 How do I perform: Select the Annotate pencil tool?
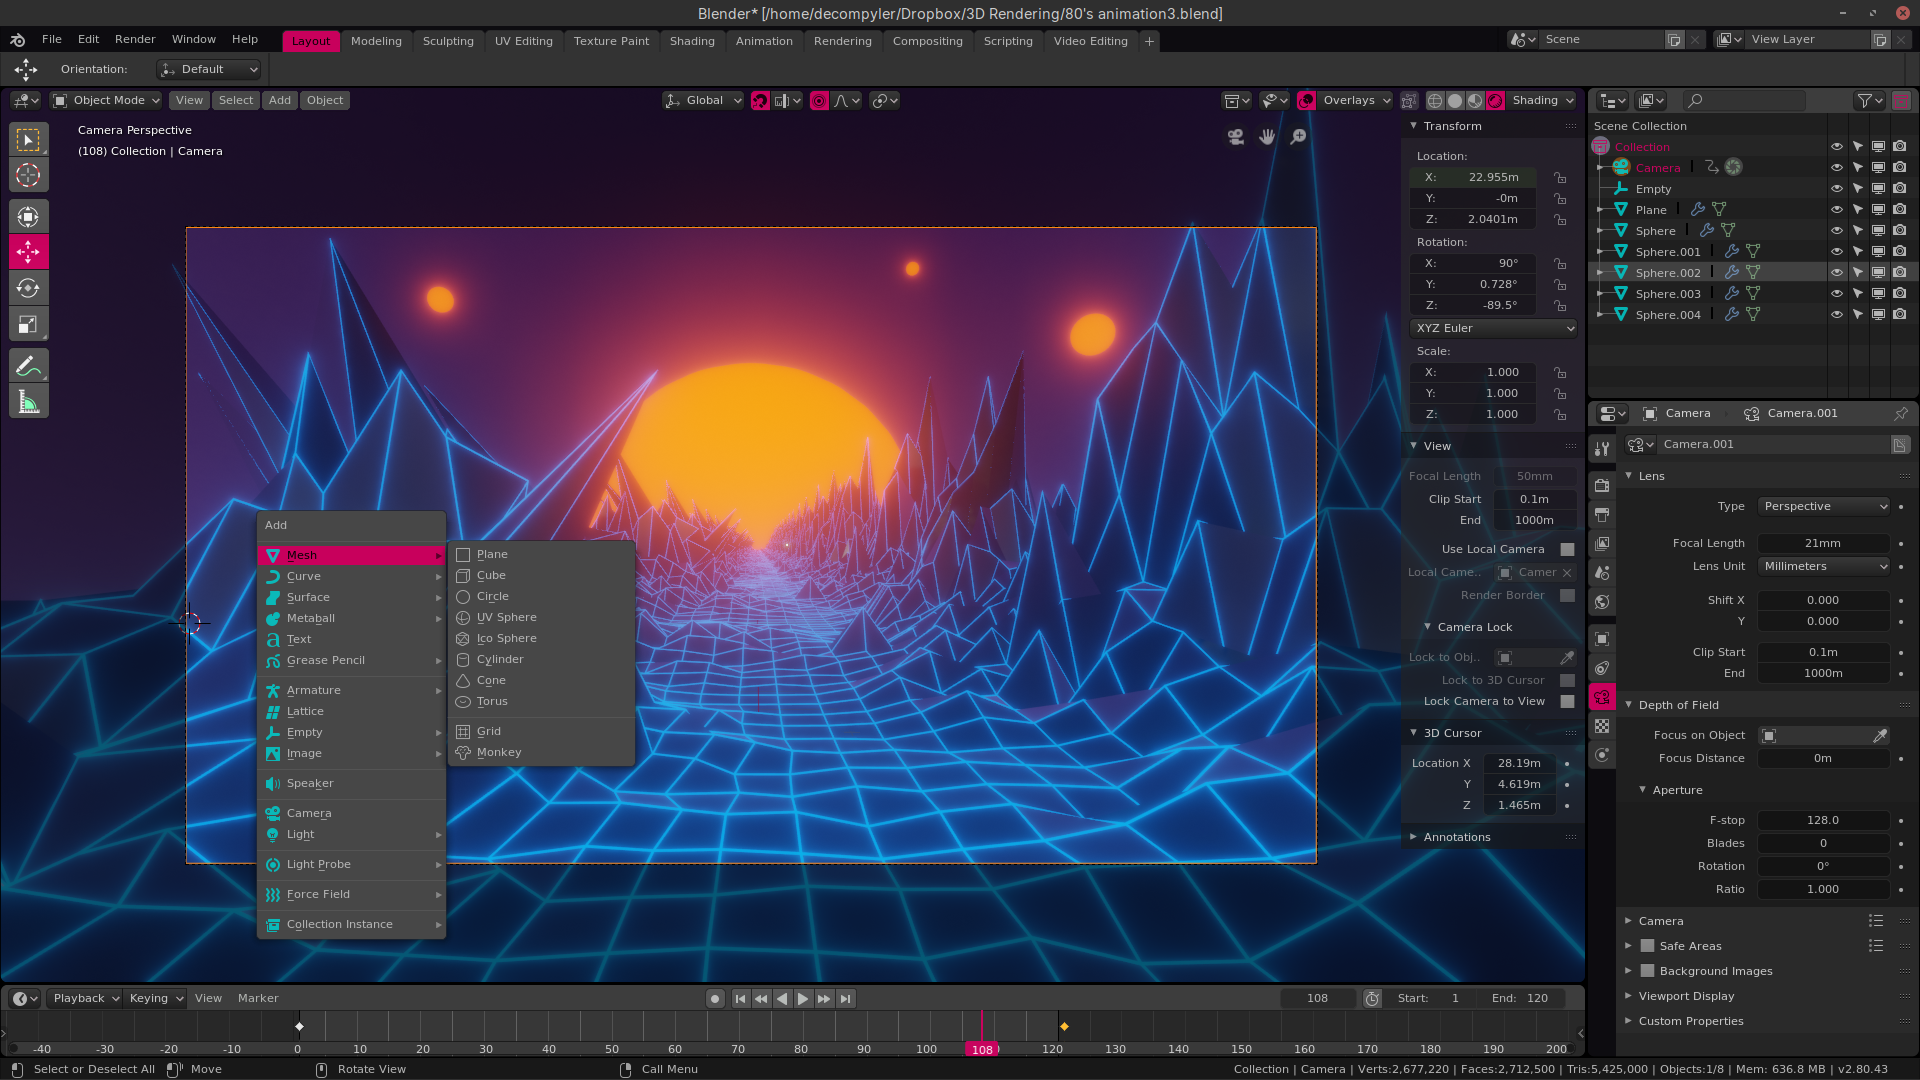[28, 366]
